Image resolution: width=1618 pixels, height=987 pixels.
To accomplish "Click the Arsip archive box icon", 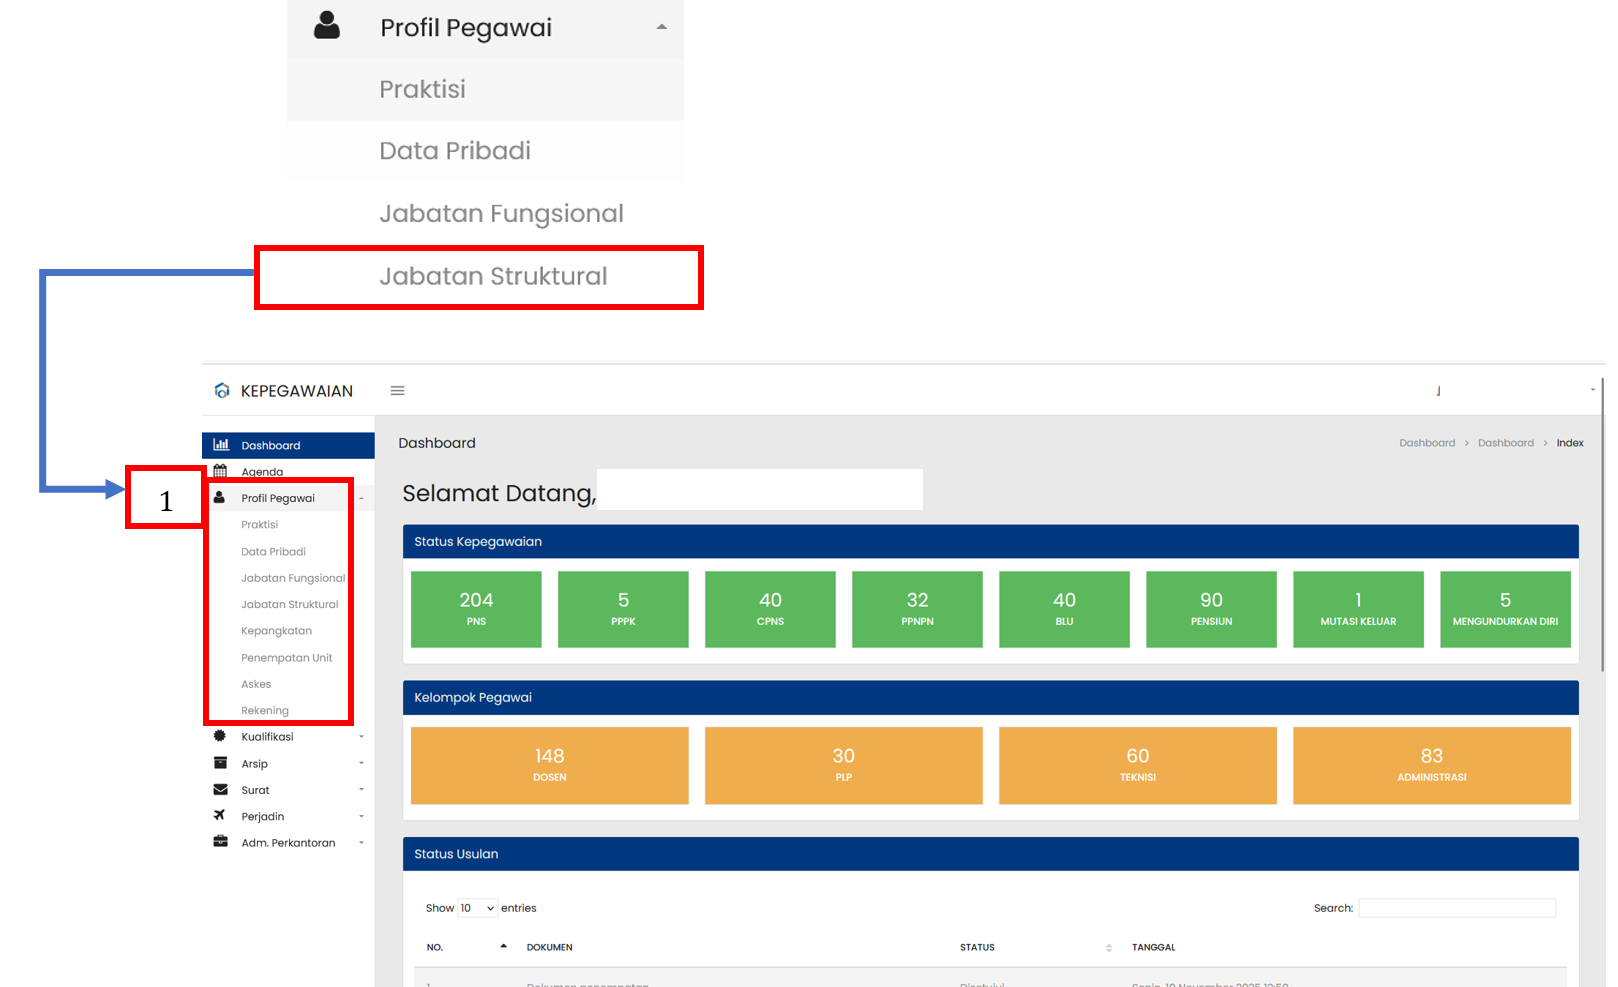I will tap(220, 763).
